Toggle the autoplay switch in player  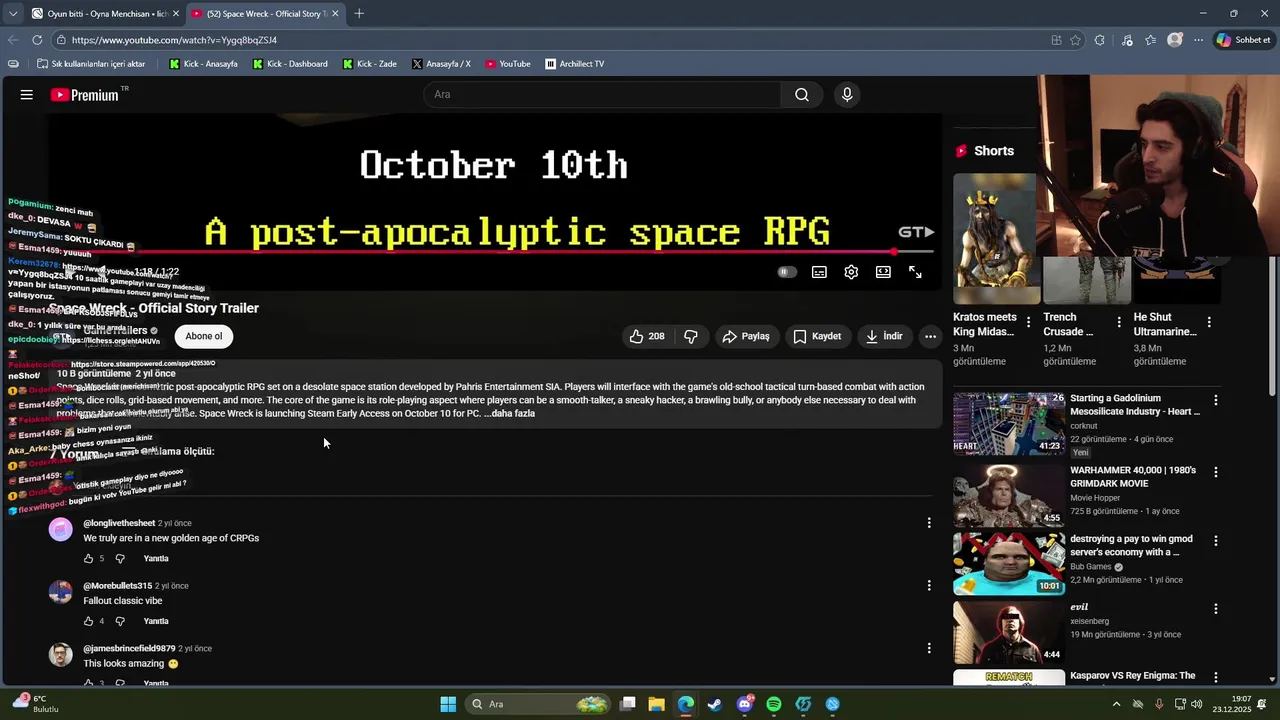pos(787,272)
